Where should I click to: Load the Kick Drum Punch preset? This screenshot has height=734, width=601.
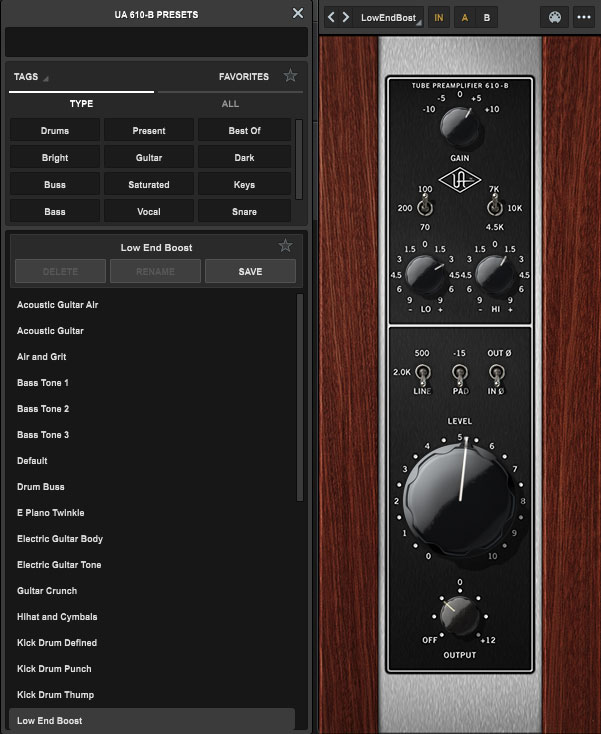[152, 668]
